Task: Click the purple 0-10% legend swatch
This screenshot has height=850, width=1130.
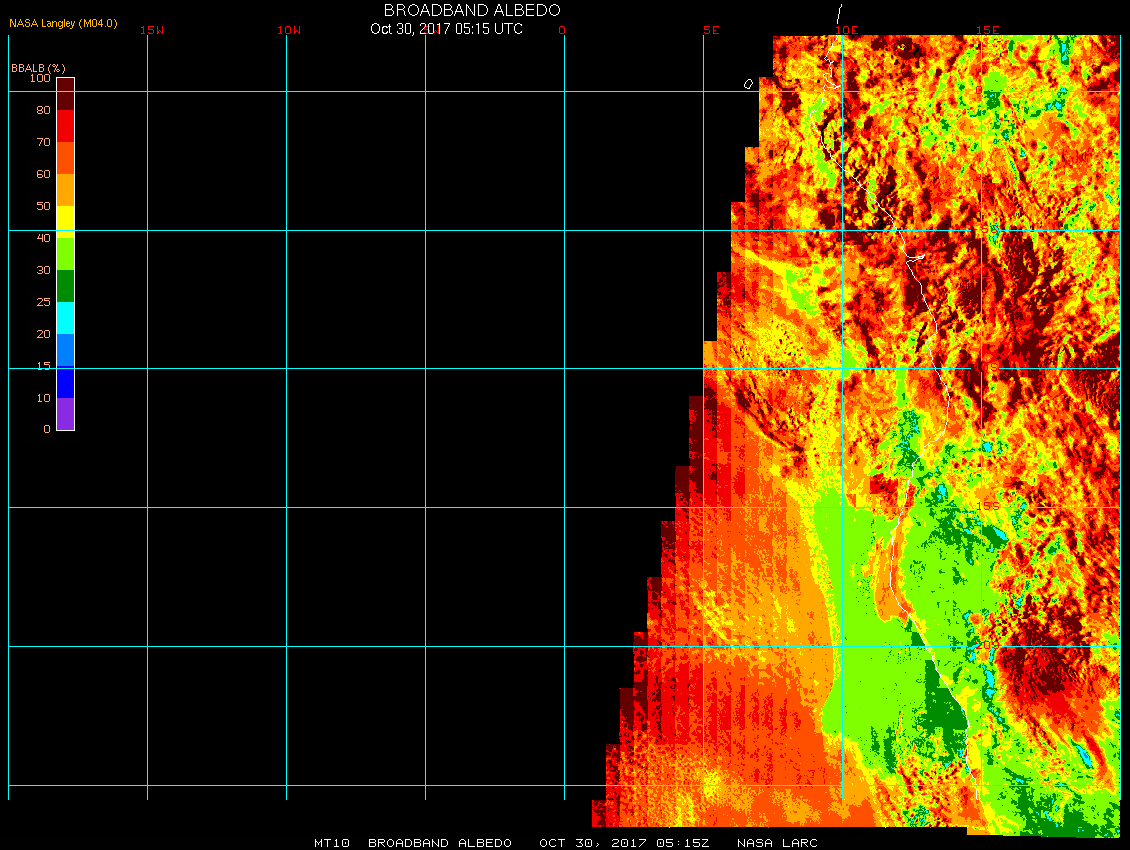Action: (65, 414)
